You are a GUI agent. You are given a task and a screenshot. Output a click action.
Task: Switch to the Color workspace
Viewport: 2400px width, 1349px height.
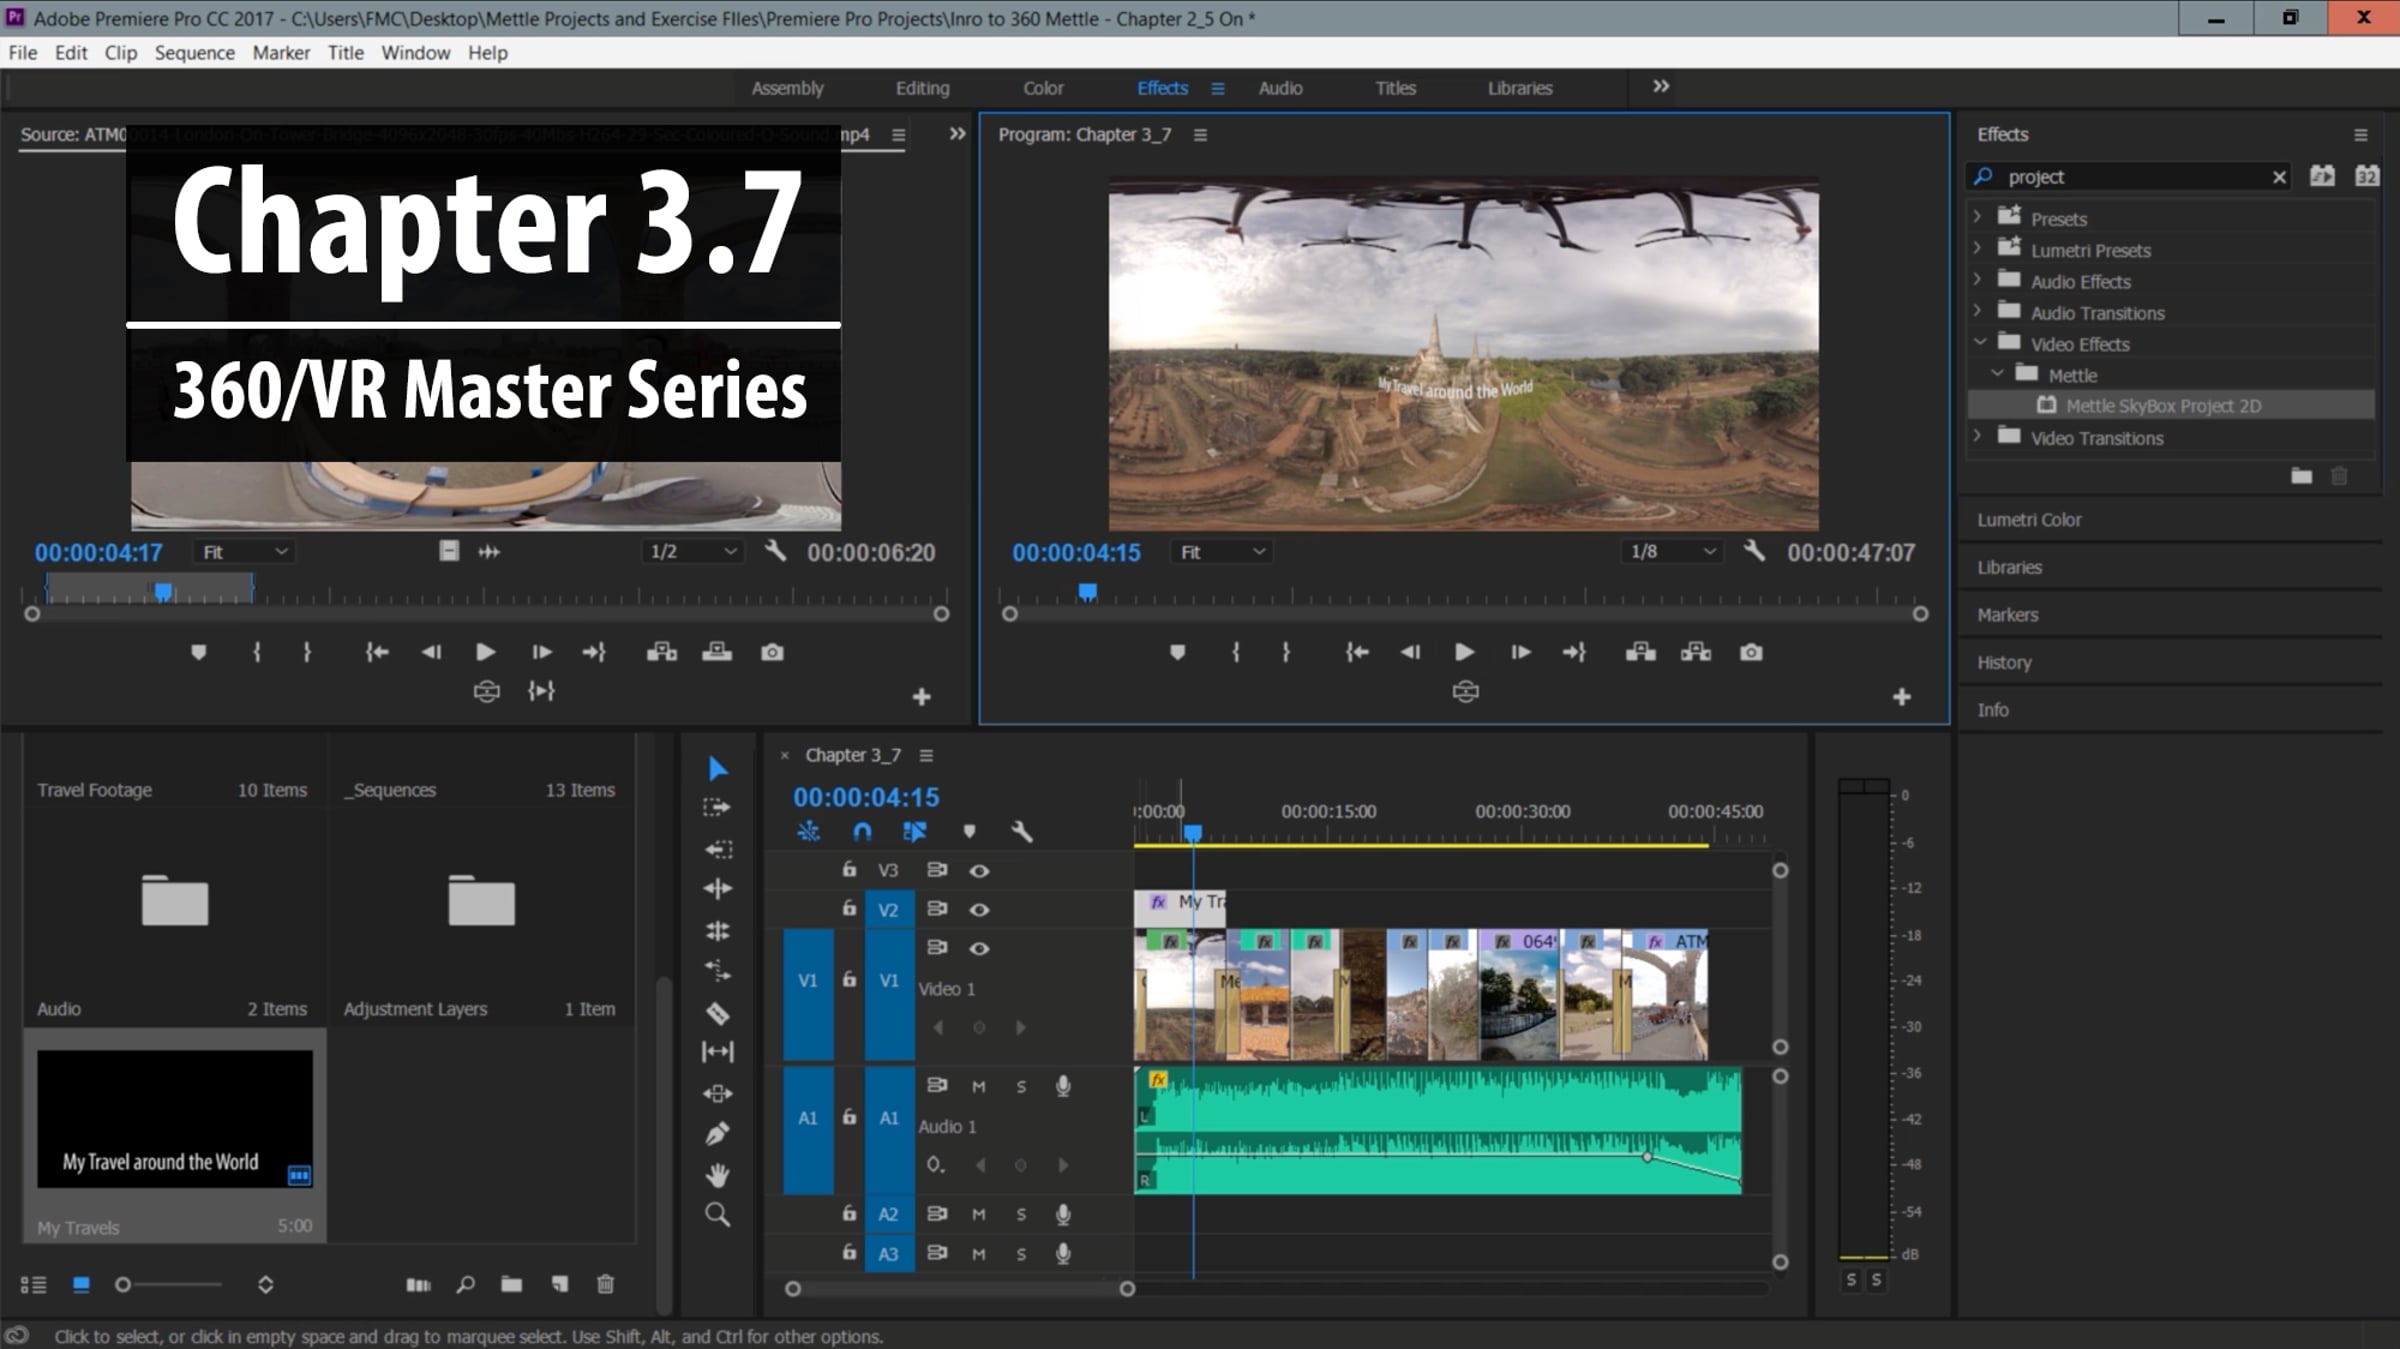pos(1043,88)
